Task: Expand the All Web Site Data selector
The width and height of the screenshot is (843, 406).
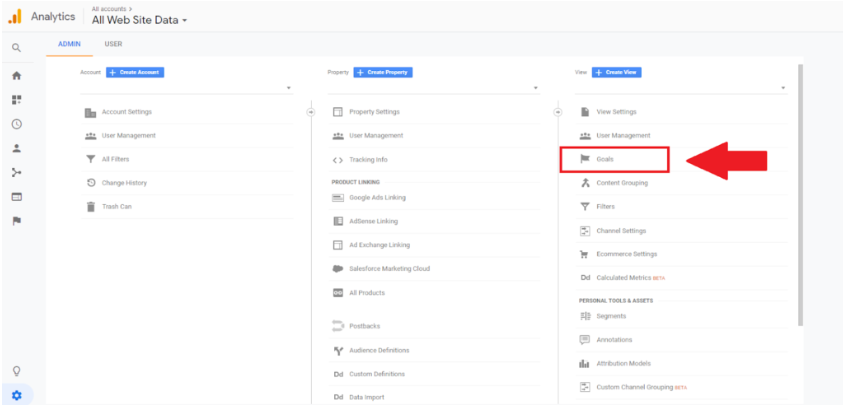Action: [x=140, y=20]
